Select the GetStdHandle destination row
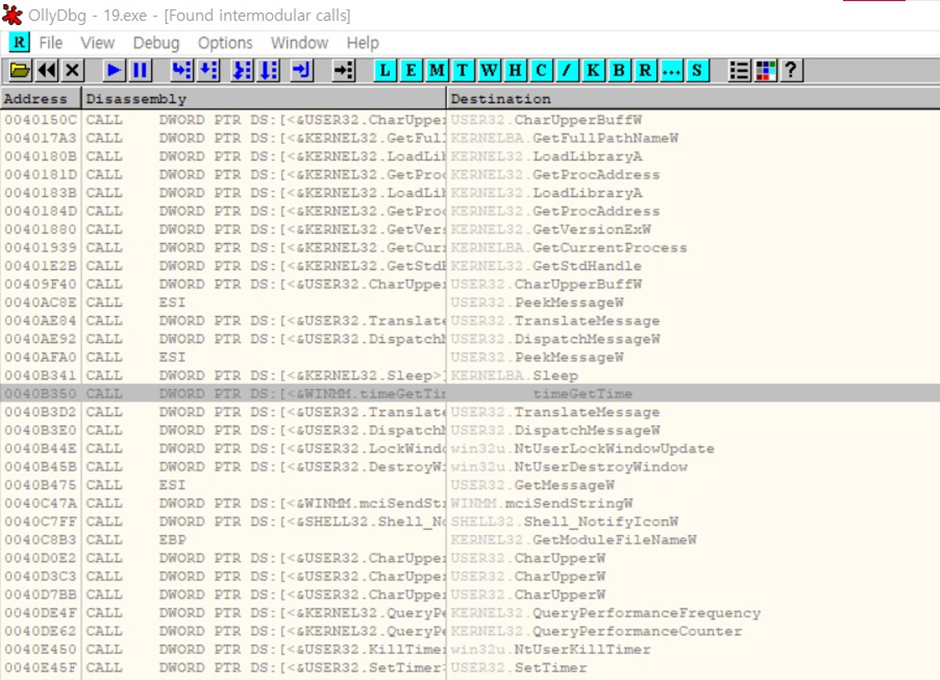The width and height of the screenshot is (940, 680). tap(470, 266)
